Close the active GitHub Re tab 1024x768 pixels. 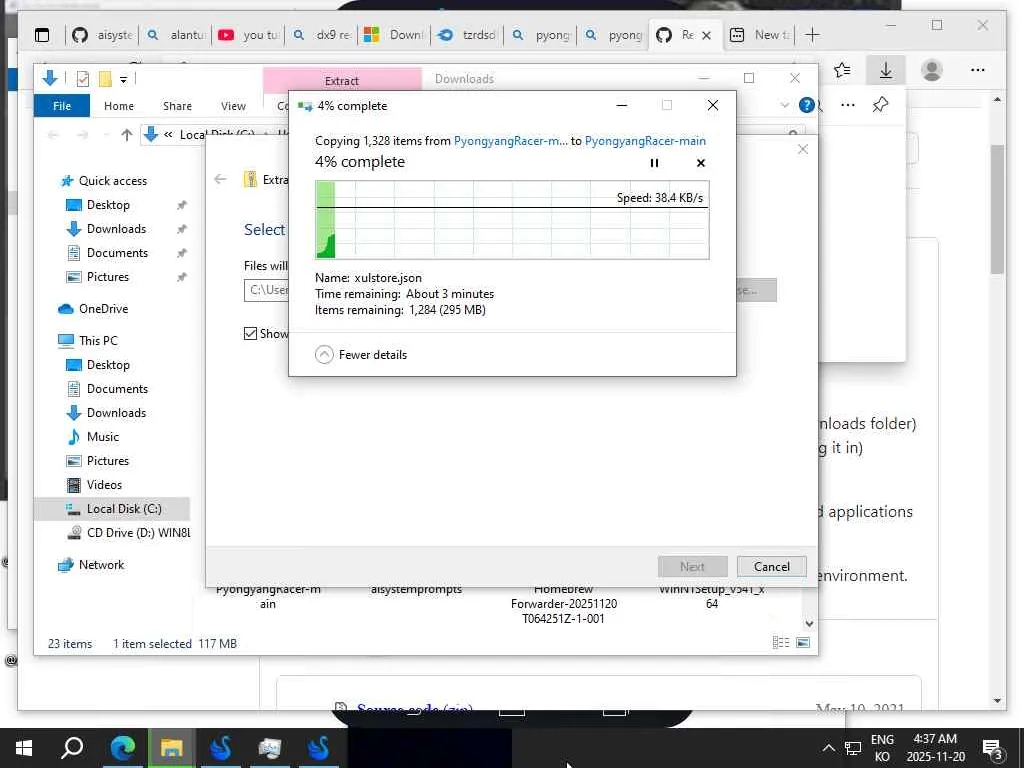tap(707, 35)
